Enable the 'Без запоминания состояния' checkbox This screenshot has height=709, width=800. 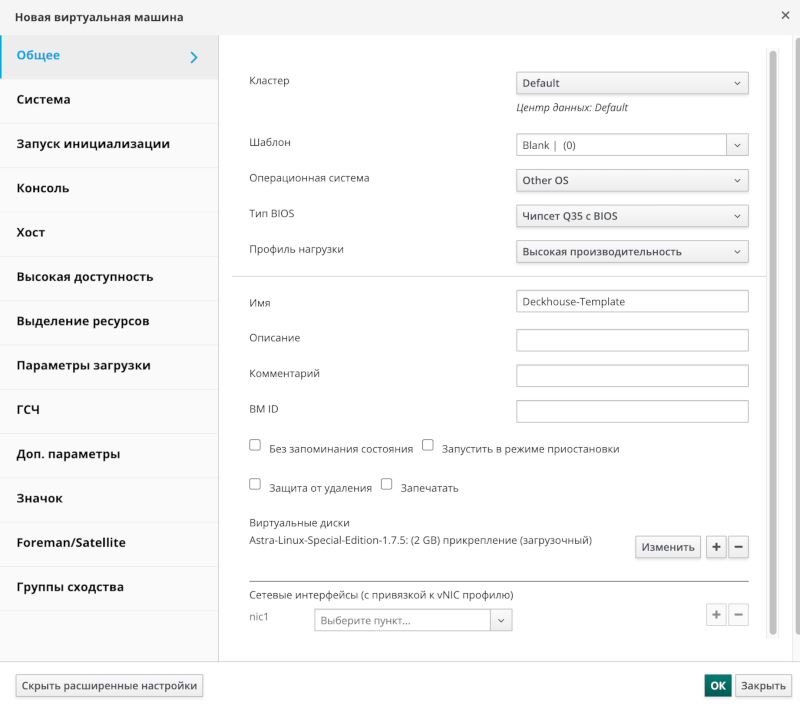(x=255, y=446)
